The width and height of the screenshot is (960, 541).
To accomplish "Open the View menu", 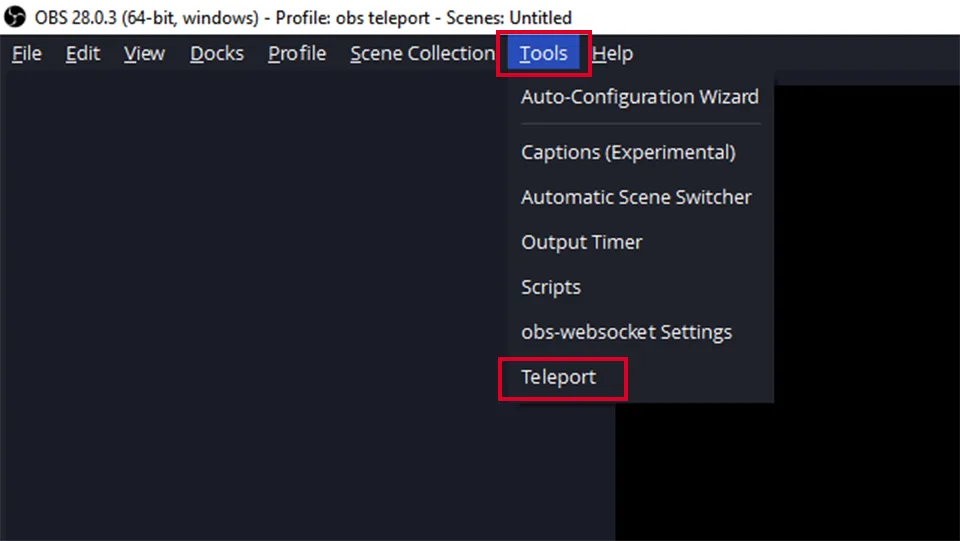I will click(x=144, y=54).
